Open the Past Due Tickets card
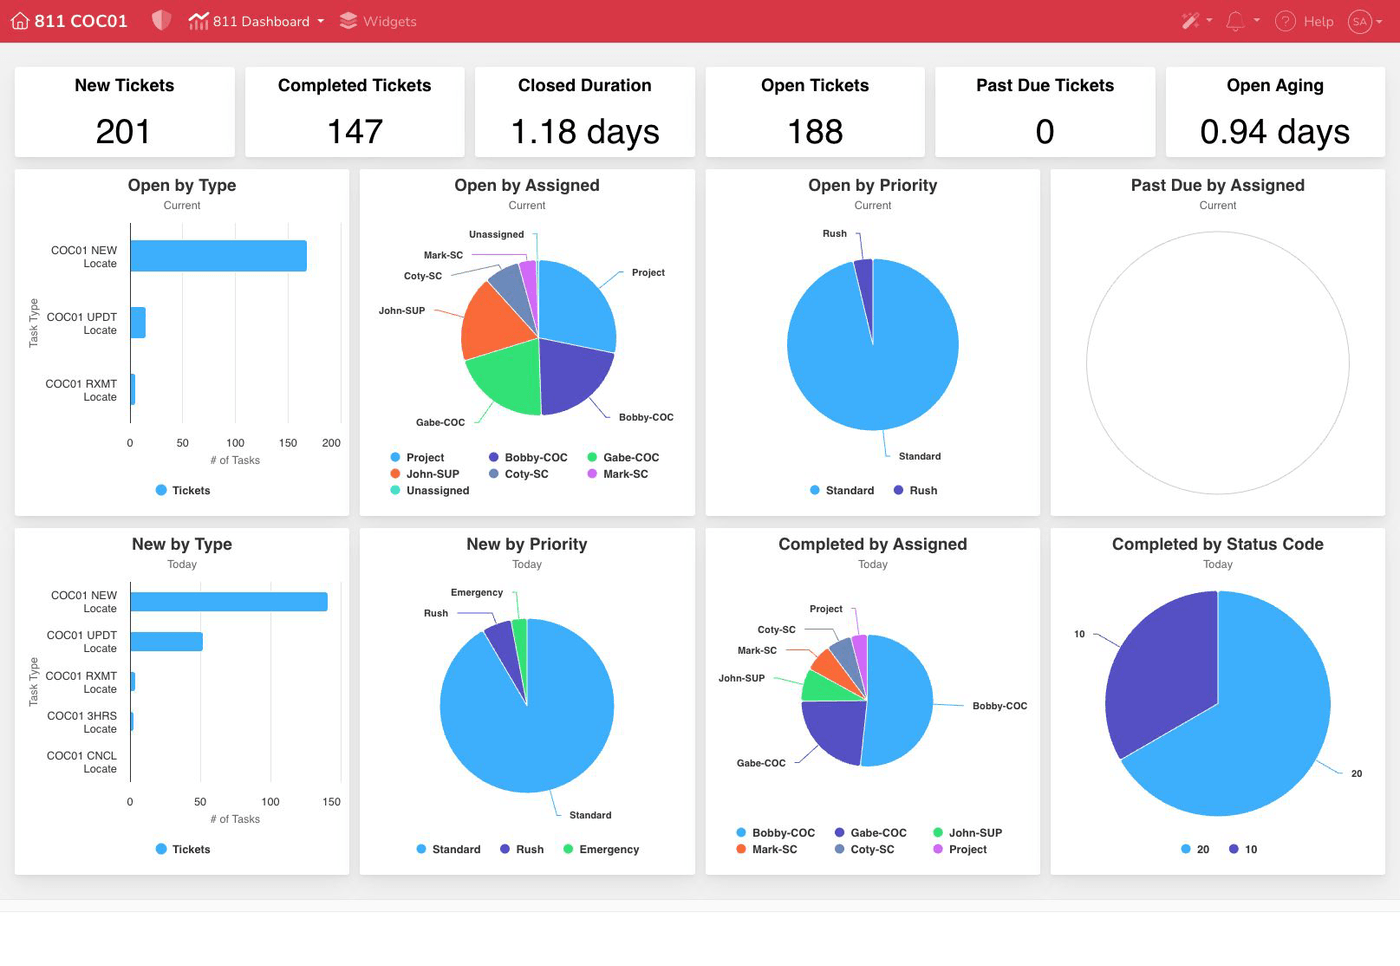This screenshot has width=1400, height=966. 1045,112
